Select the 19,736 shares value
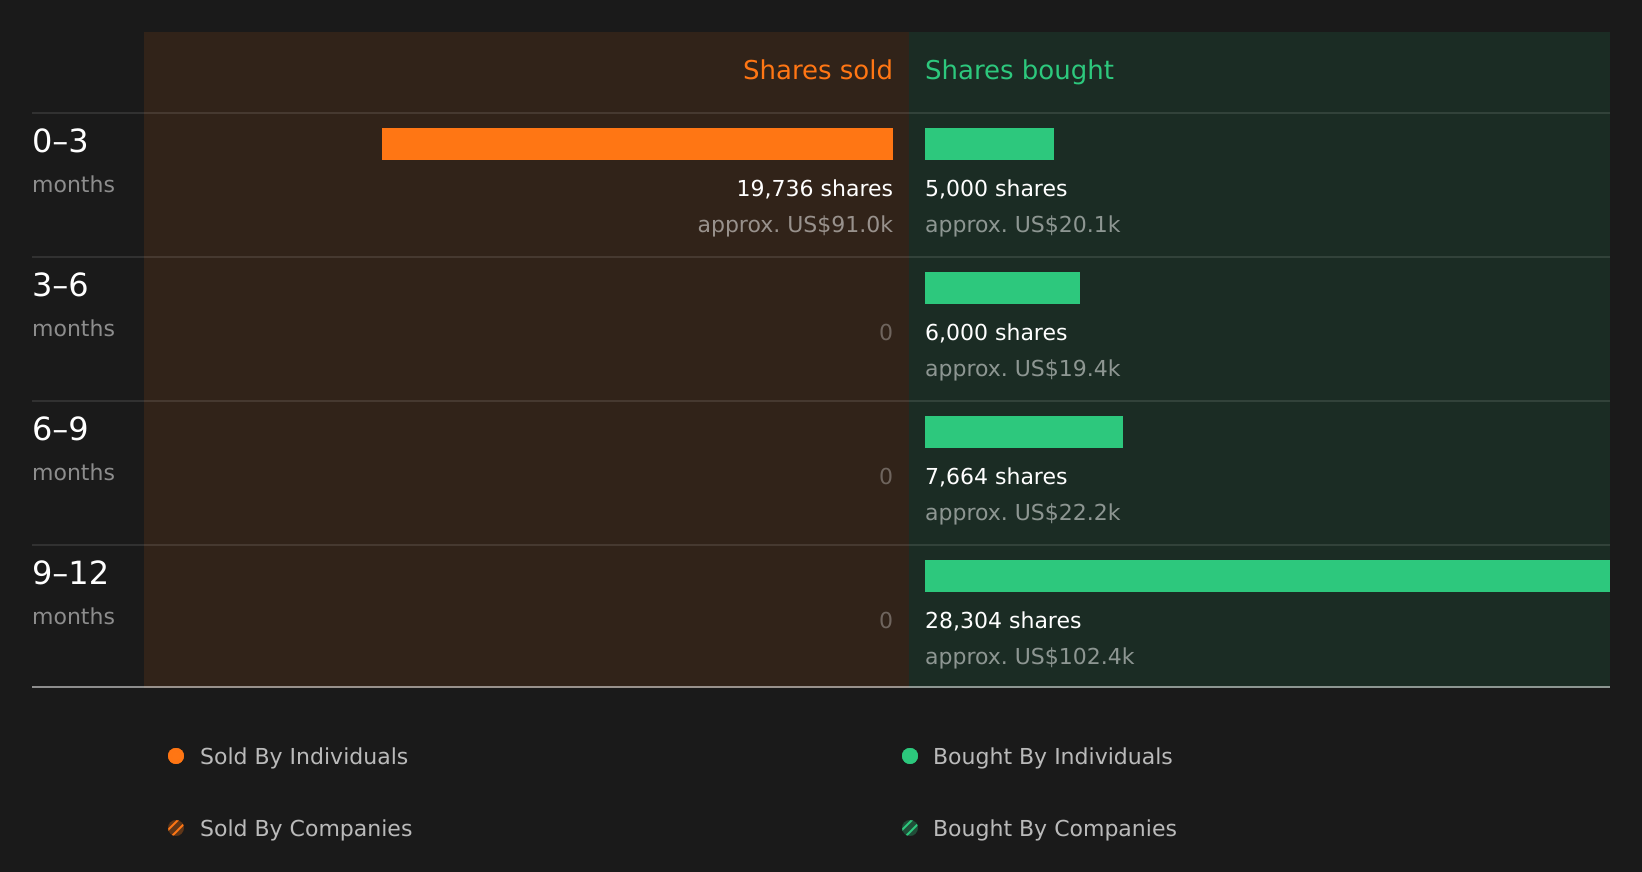Image resolution: width=1642 pixels, height=872 pixels. [814, 189]
